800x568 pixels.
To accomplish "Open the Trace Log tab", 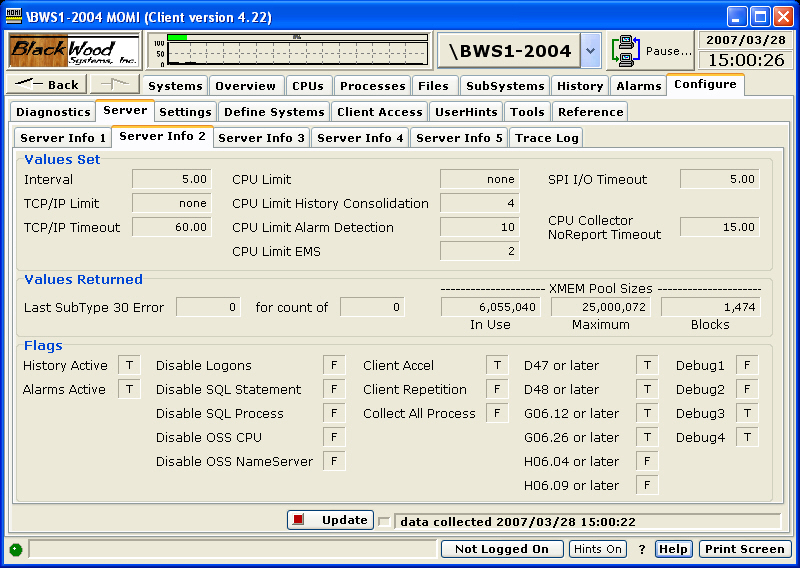I will (x=546, y=138).
